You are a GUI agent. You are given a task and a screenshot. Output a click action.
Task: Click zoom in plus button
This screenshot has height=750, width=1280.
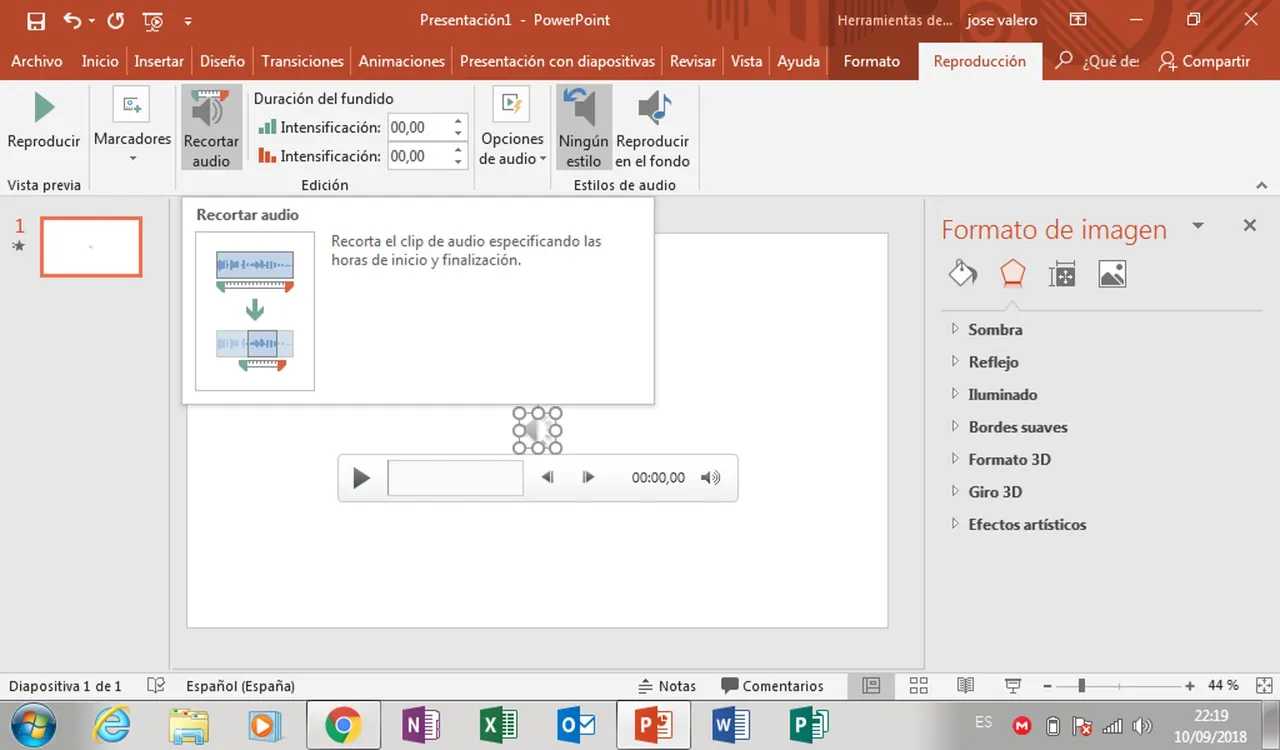pyautogui.click(x=1189, y=686)
